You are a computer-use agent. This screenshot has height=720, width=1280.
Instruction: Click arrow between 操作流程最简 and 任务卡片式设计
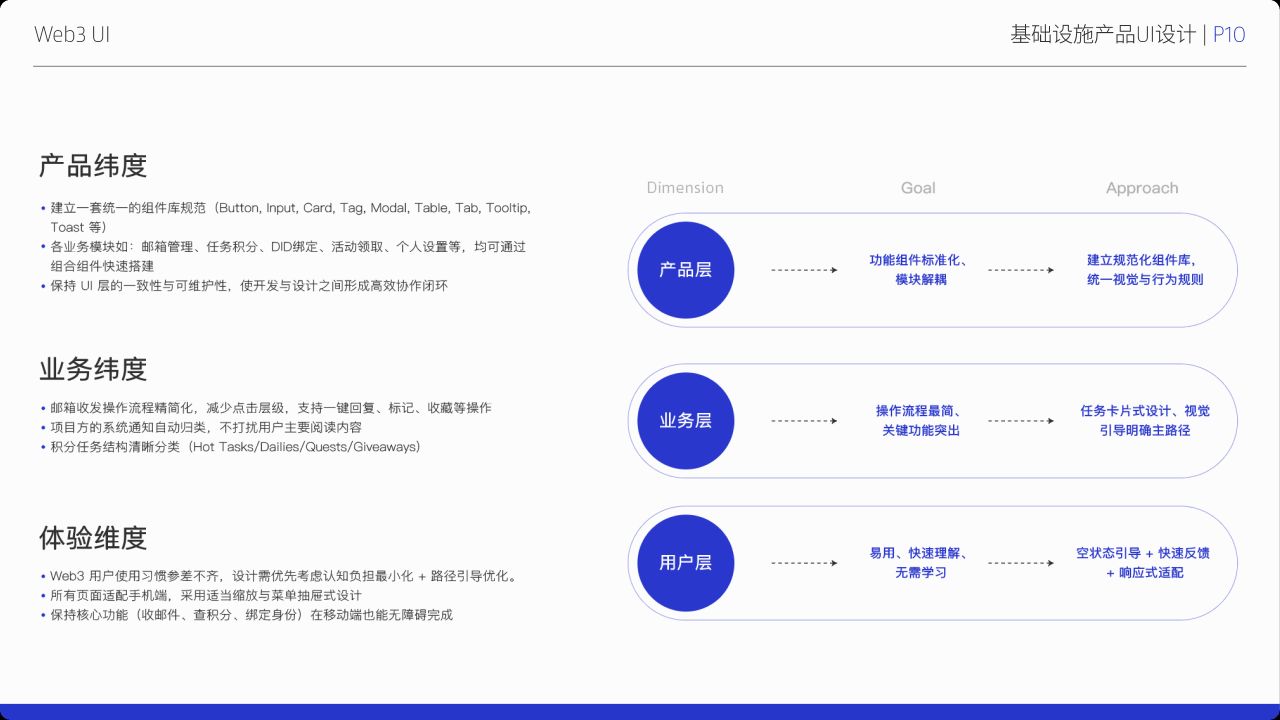pyautogui.click(x=1021, y=421)
